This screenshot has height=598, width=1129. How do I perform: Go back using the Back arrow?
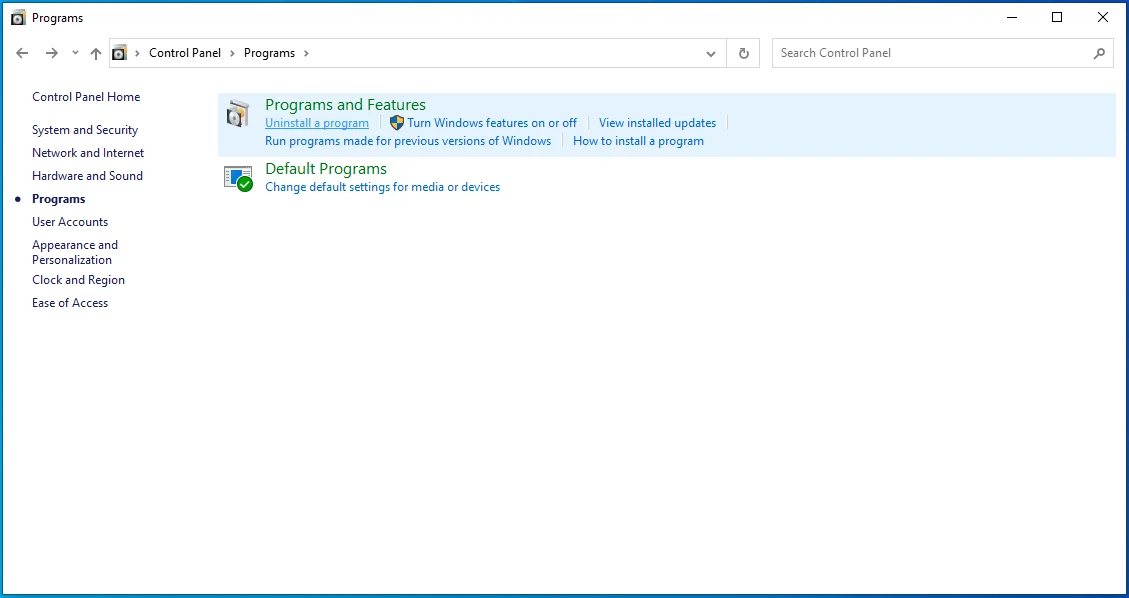click(x=22, y=53)
